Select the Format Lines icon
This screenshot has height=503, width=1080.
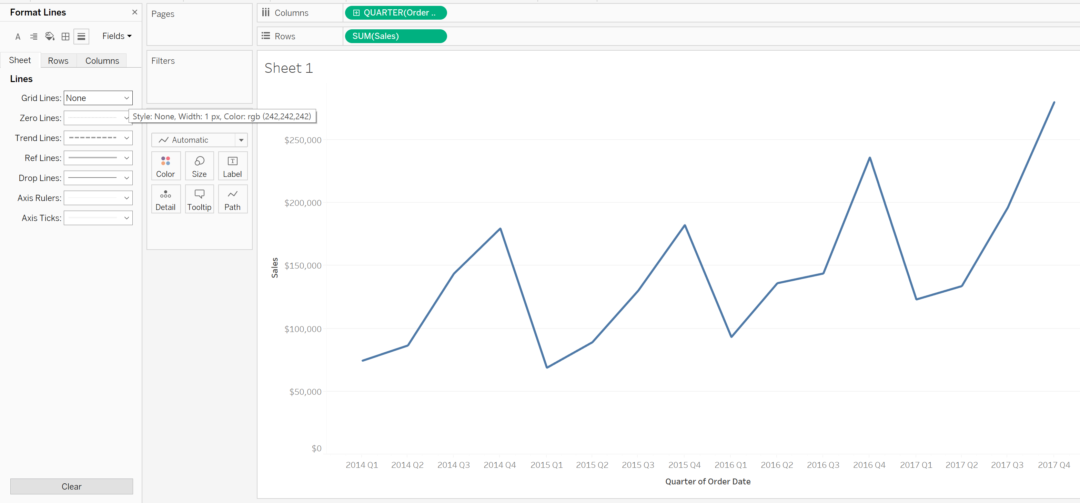(x=81, y=37)
